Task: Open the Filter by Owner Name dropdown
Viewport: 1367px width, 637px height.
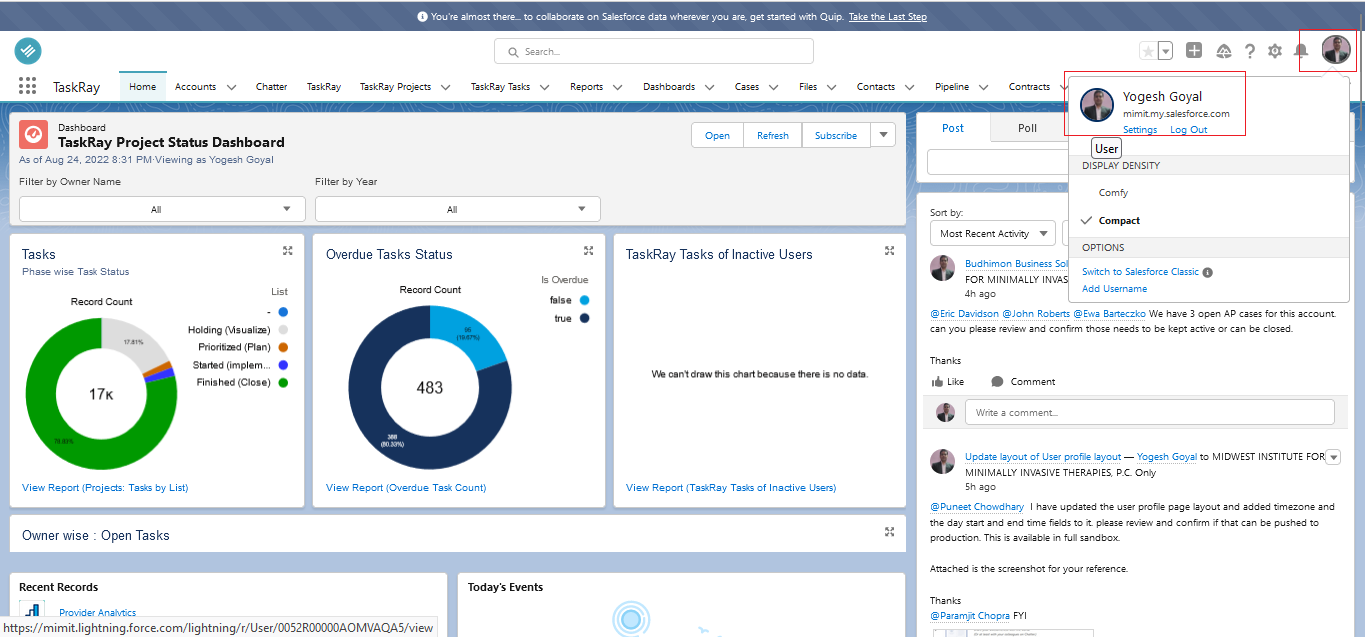Action: (x=161, y=208)
